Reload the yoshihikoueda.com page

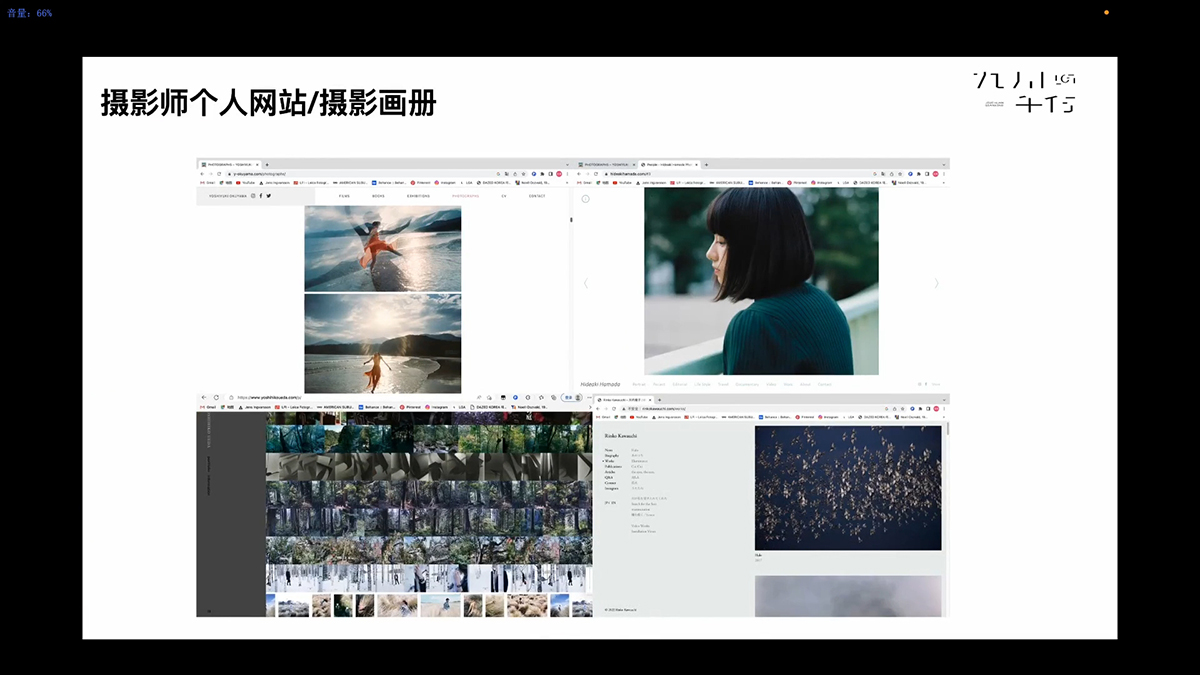[x=216, y=397]
